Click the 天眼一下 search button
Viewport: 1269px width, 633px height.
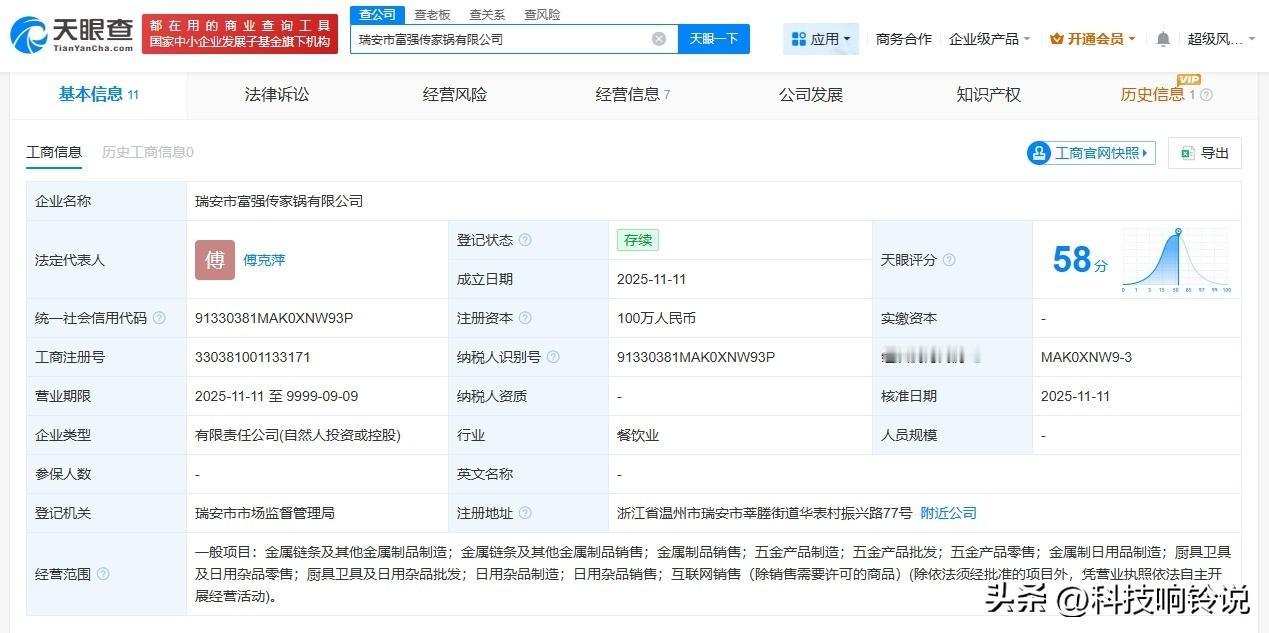pyautogui.click(x=714, y=39)
